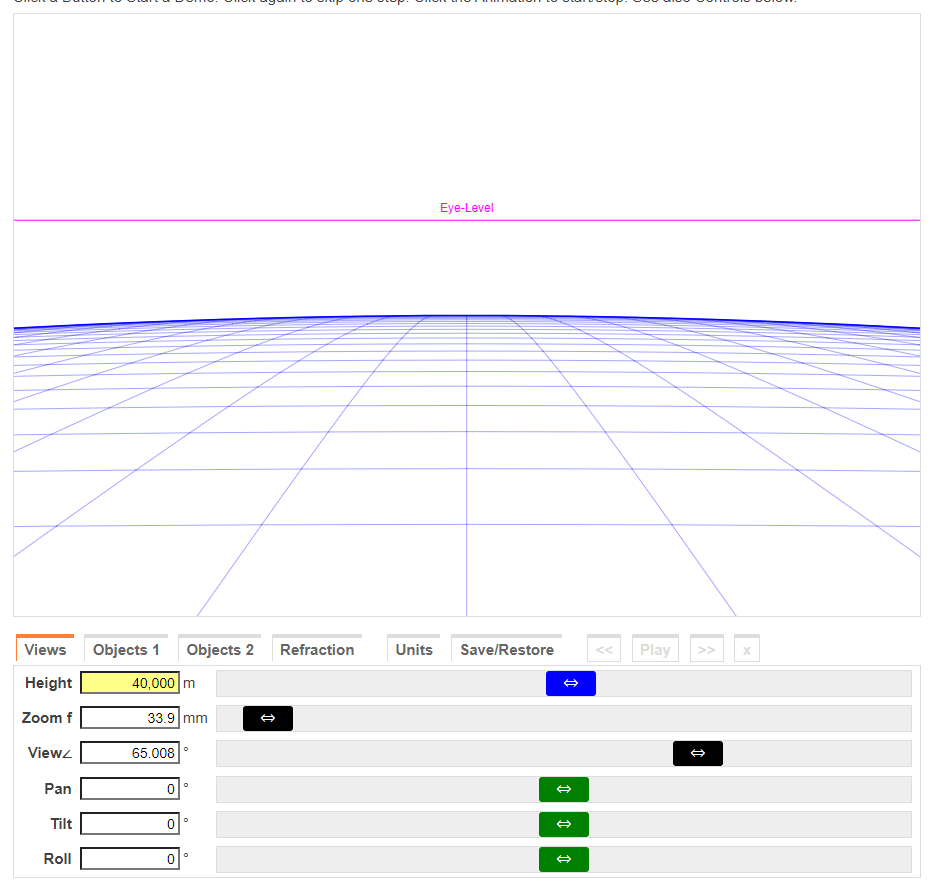Click the yellow Height input field
Screen dimensions: 936x889
click(130, 683)
